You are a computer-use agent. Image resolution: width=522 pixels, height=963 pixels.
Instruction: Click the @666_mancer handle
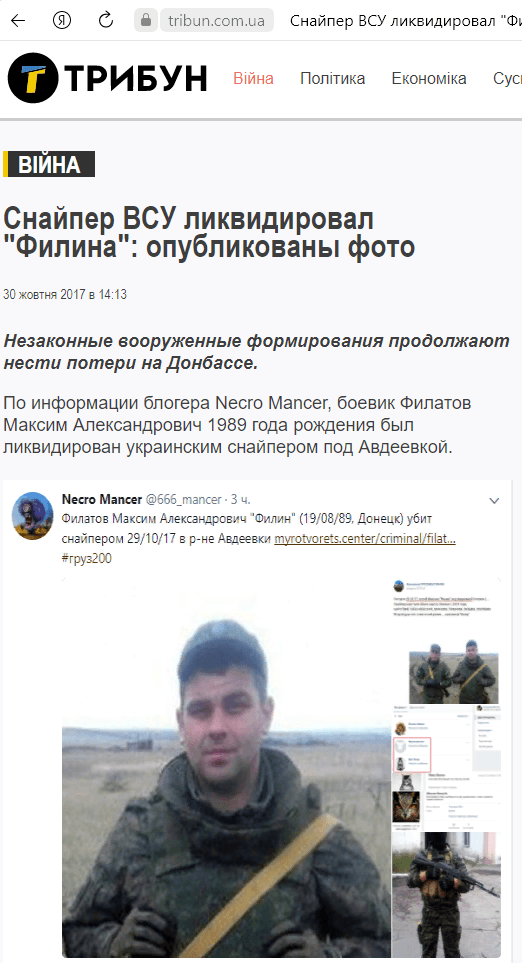(x=183, y=499)
